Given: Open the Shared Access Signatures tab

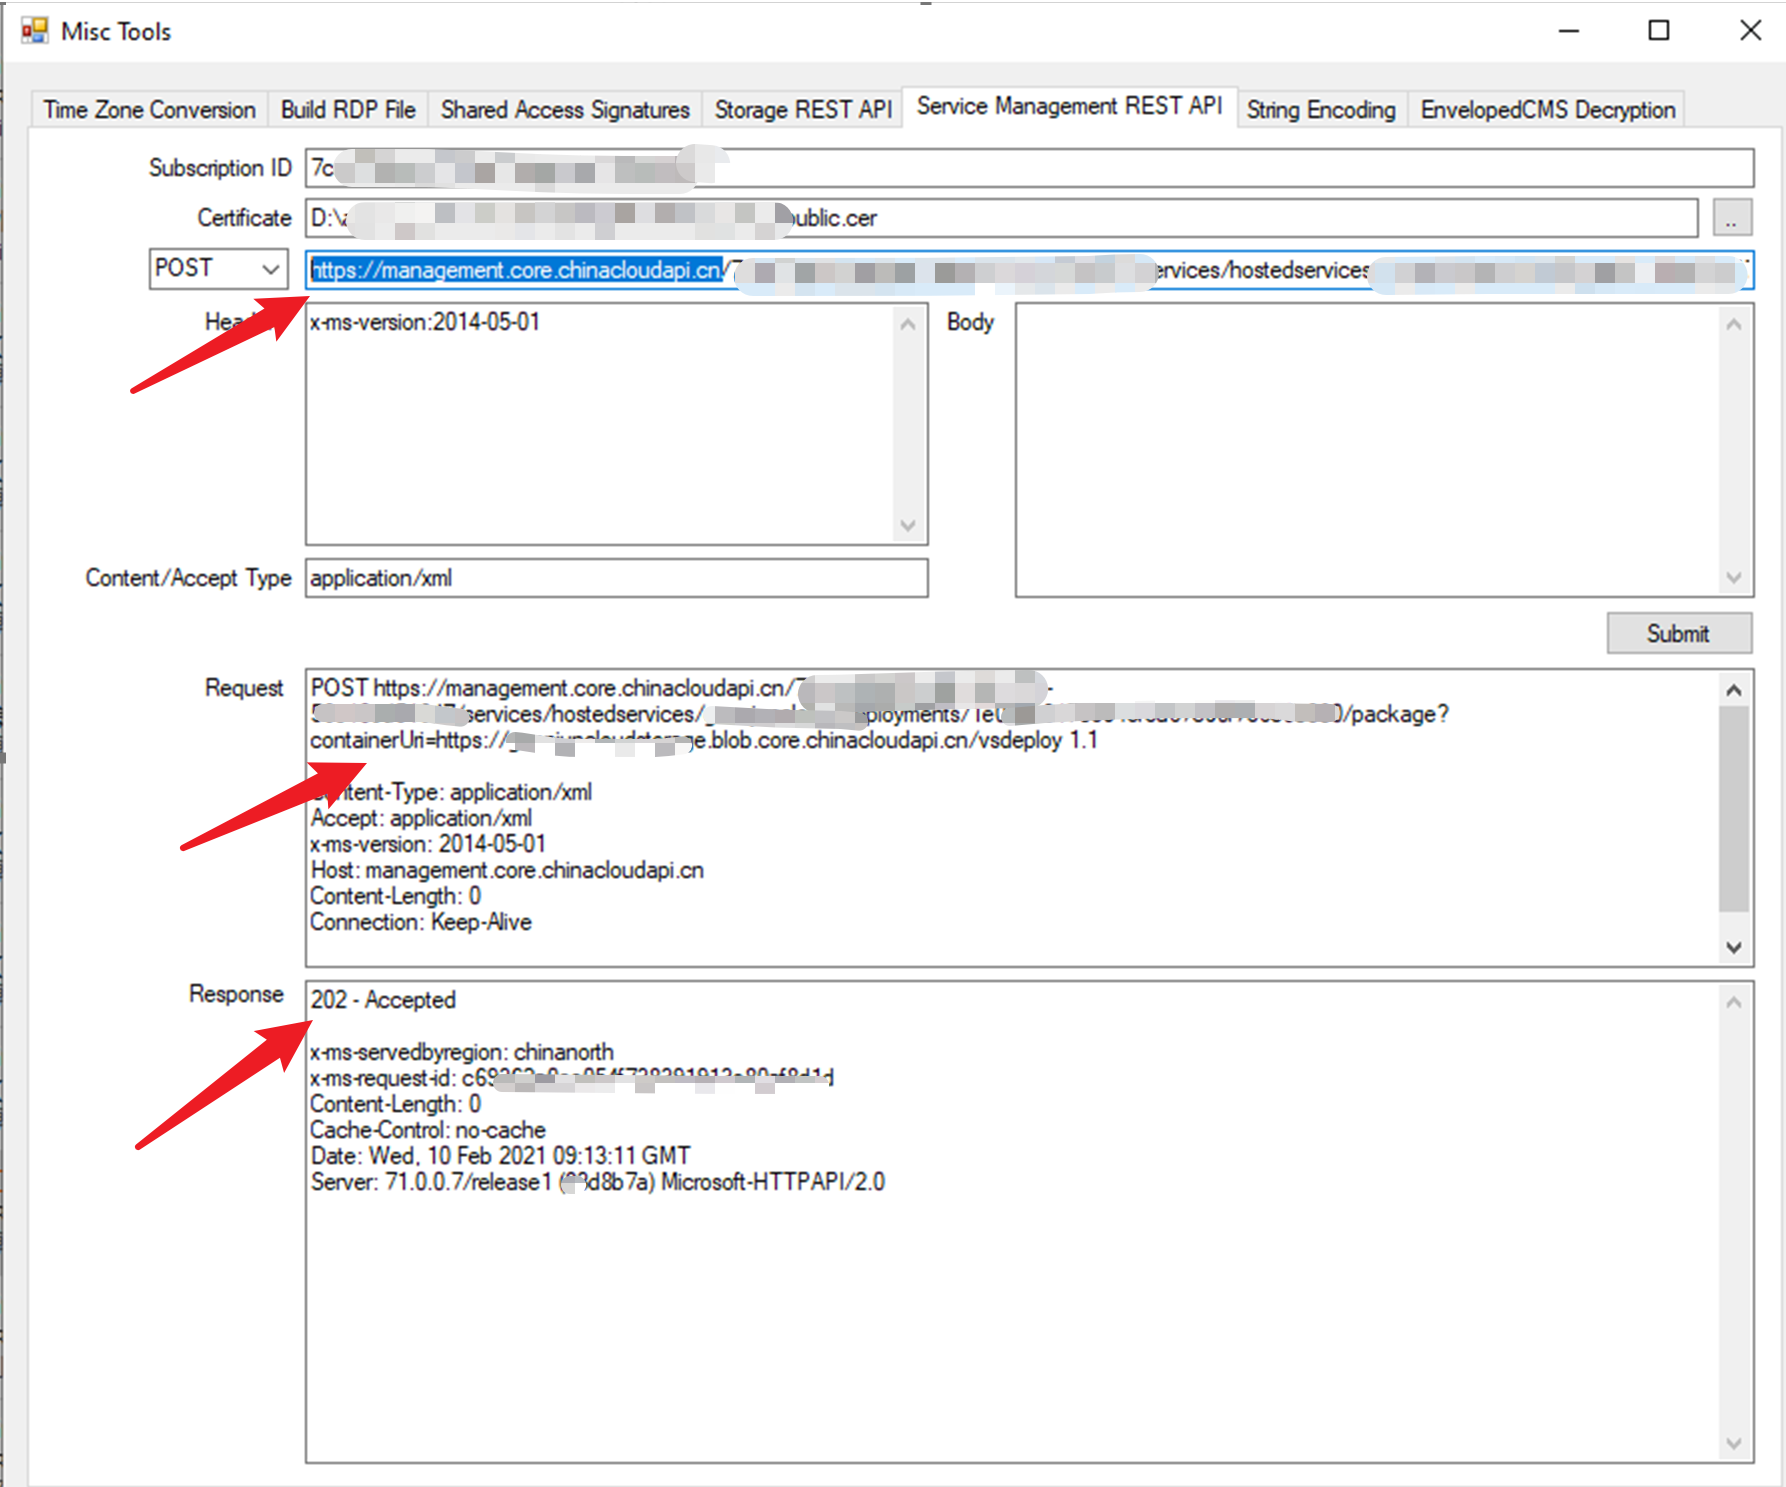Looking at the screenshot, I should (564, 110).
